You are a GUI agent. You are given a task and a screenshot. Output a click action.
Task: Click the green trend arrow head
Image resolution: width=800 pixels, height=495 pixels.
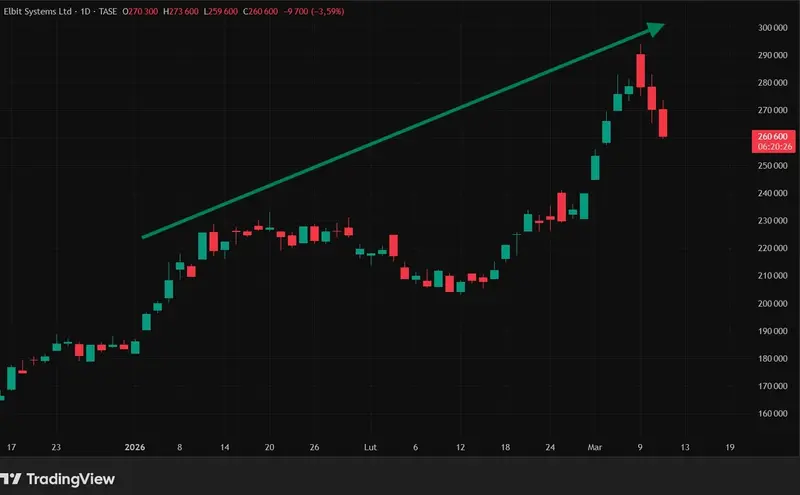(655, 29)
